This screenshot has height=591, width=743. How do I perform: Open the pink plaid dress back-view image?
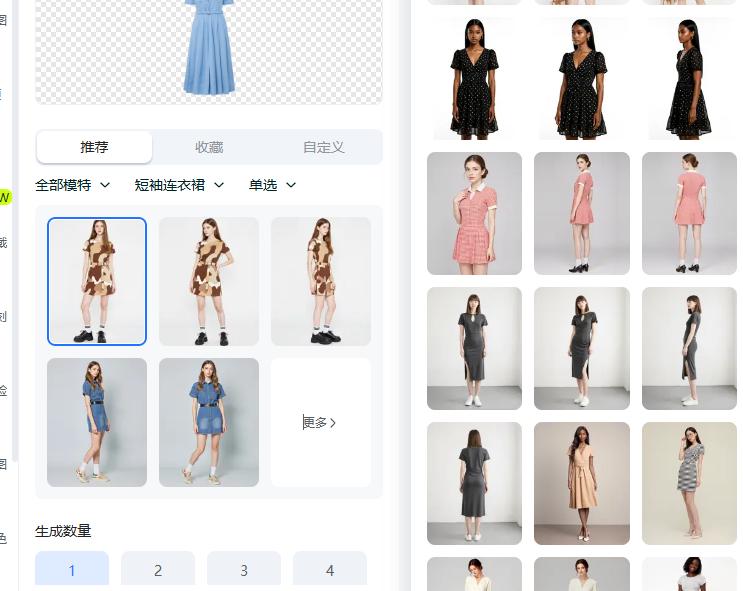tap(689, 213)
